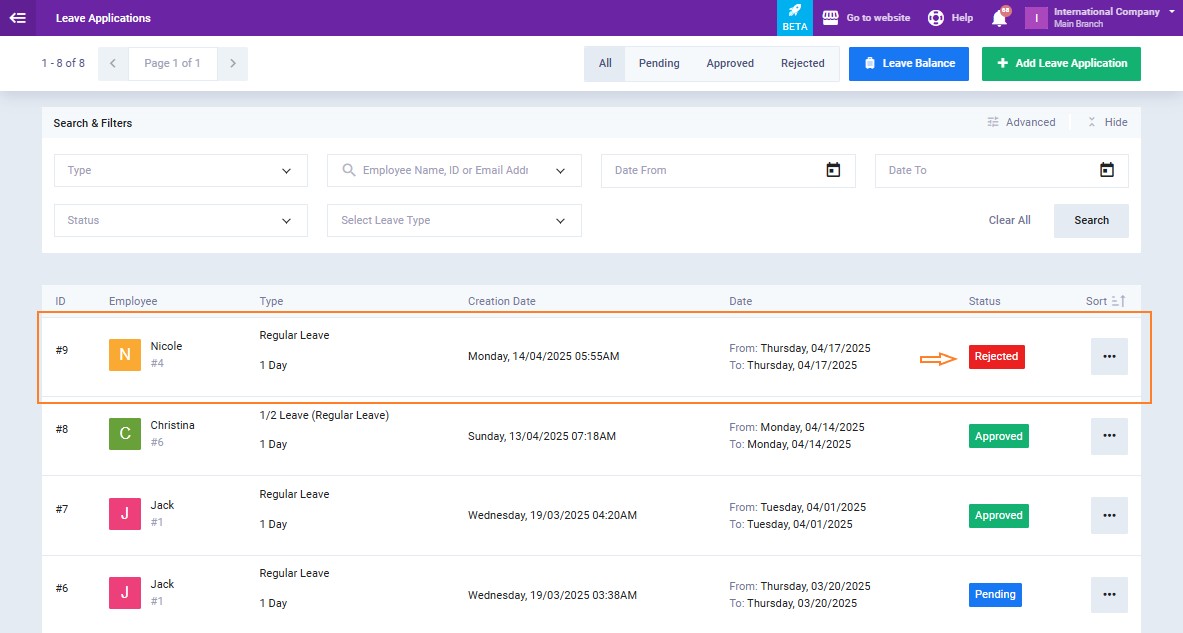Click the '1 - 8 of 8' record count
Screen dimensions: 1183x633
coord(63,63)
